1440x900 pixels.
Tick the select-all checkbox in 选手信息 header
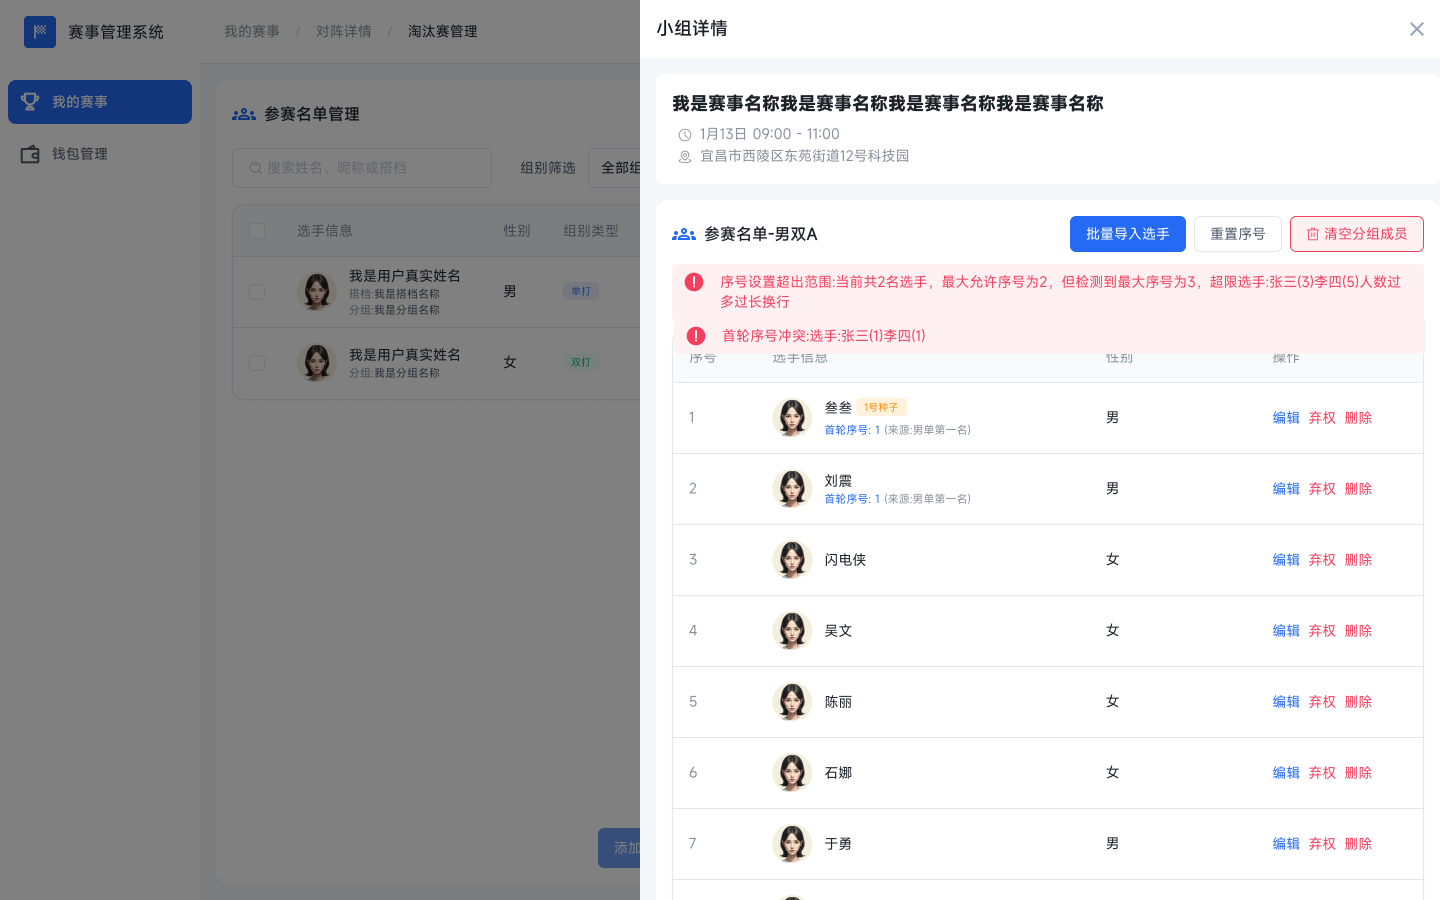click(257, 231)
